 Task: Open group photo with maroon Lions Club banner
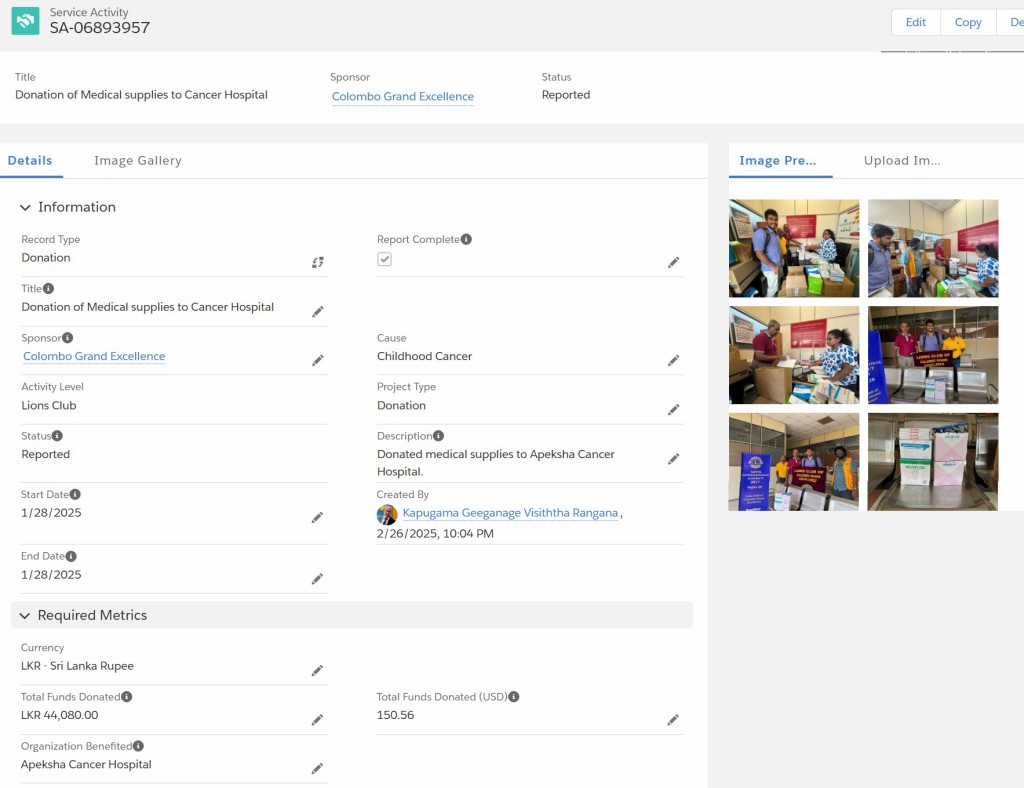[933, 355]
